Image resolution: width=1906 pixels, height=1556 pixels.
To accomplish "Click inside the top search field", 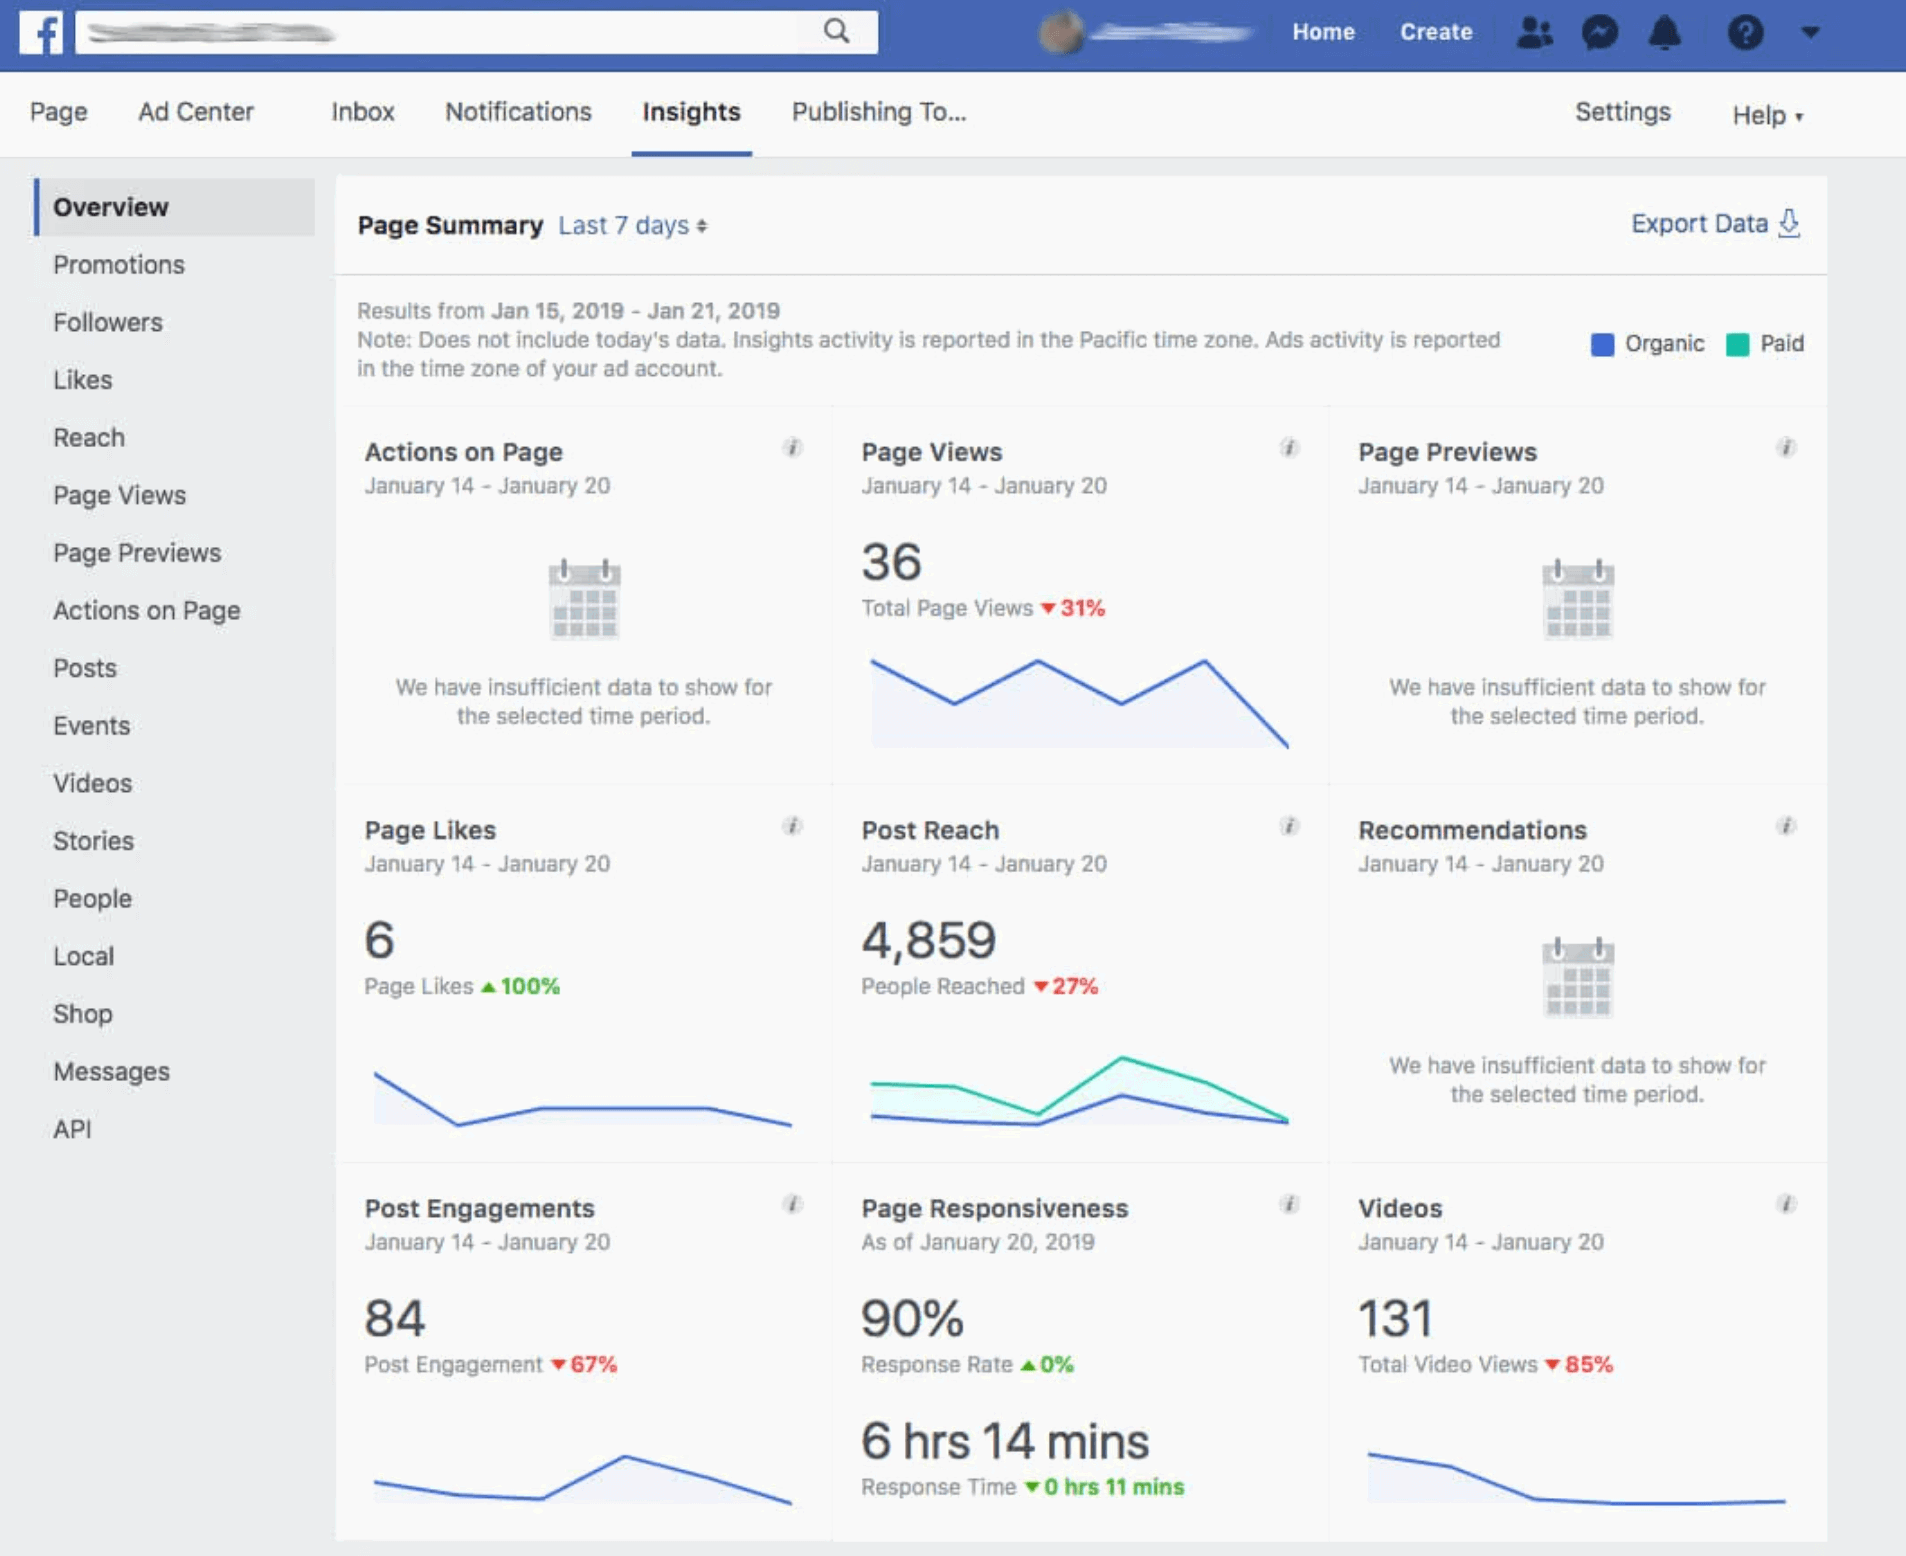I will click(450, 31).
